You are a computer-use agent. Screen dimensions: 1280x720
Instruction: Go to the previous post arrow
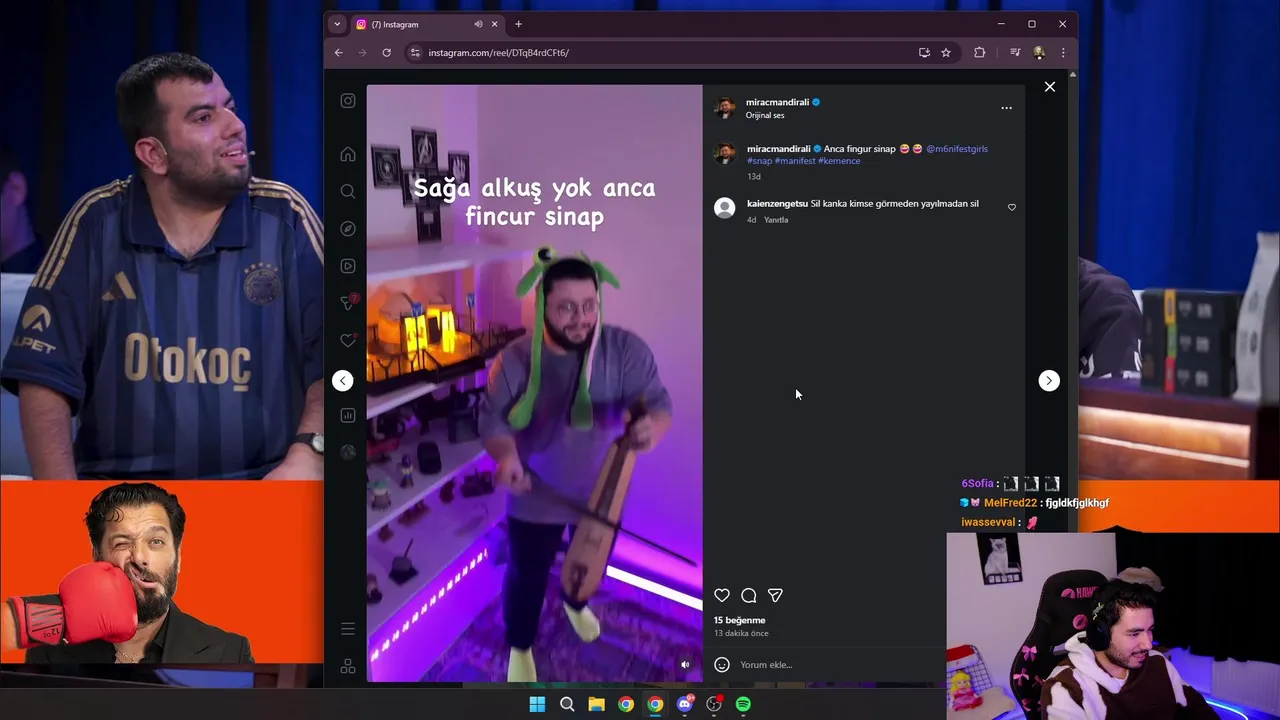343,381
